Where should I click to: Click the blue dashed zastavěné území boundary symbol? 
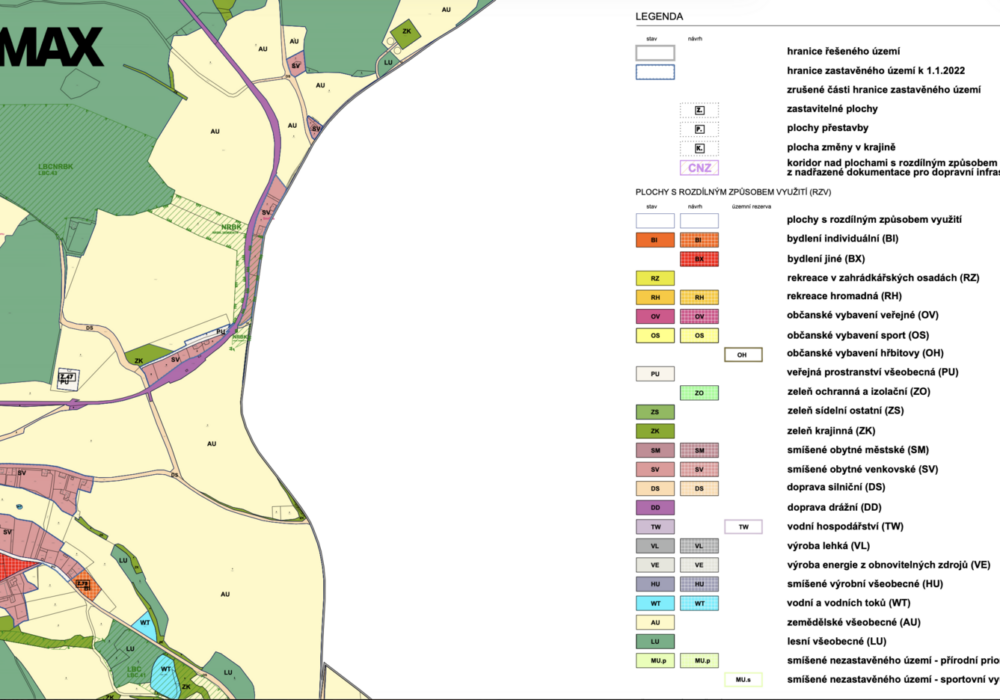click(x=655, y=72)
